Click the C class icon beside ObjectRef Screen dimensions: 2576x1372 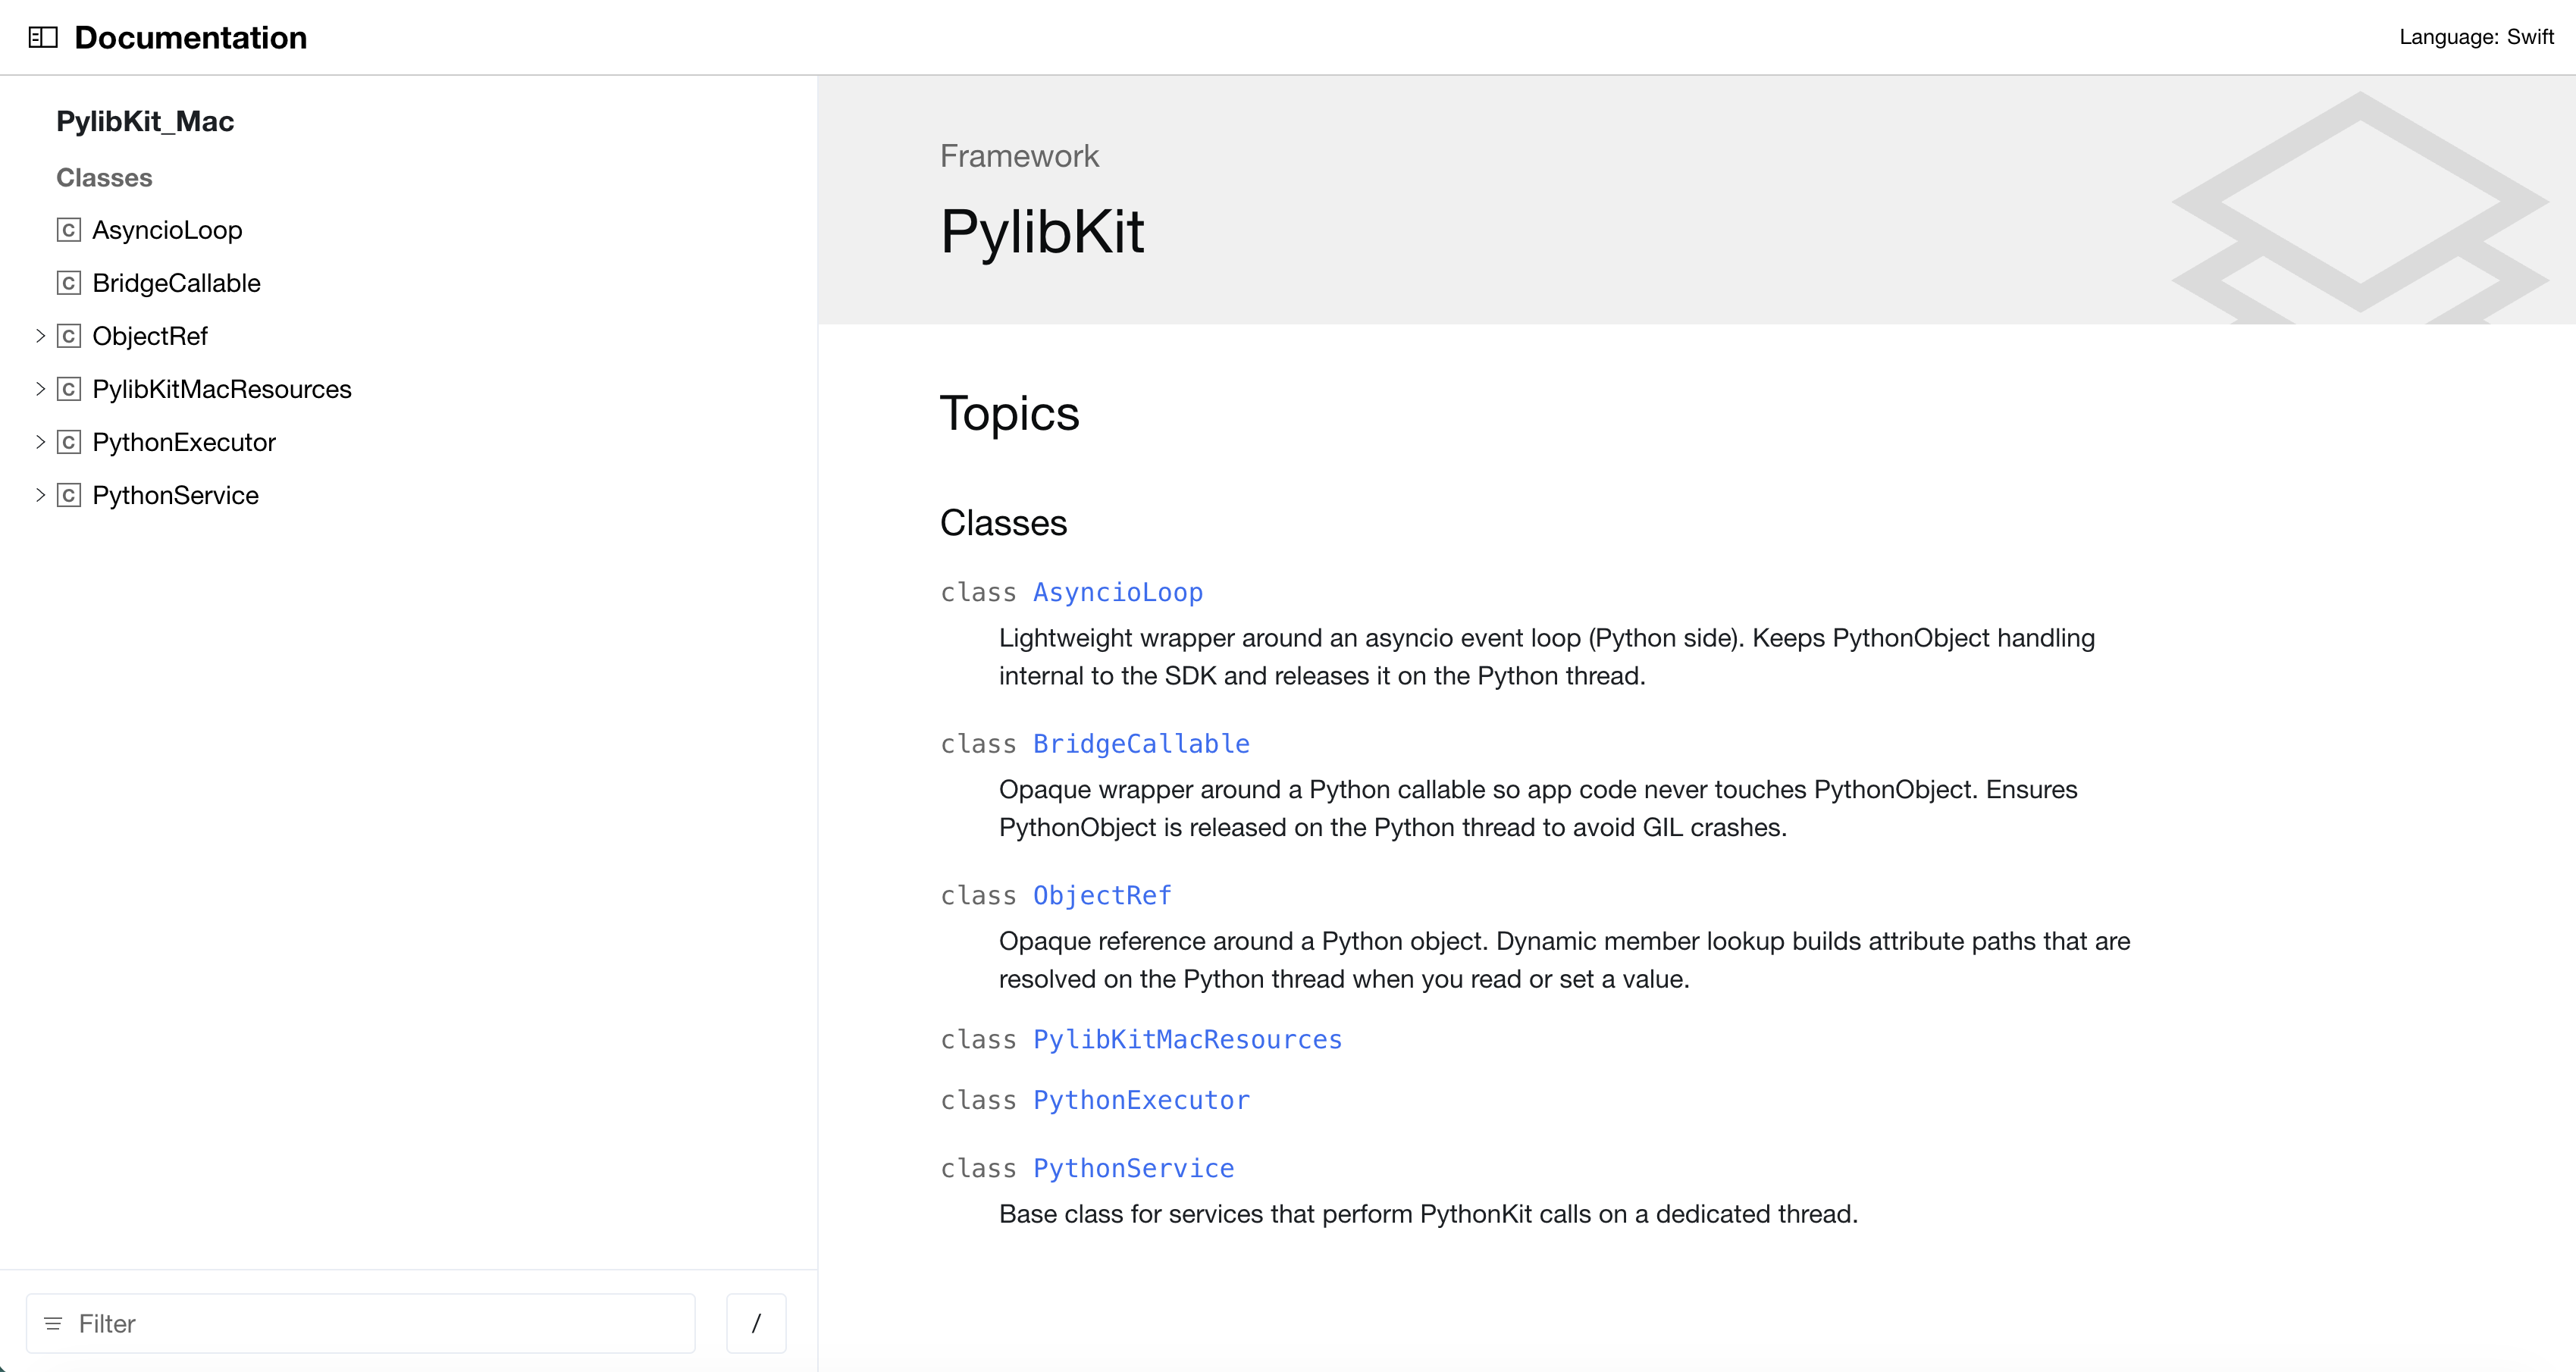click(x=69, y=336)
